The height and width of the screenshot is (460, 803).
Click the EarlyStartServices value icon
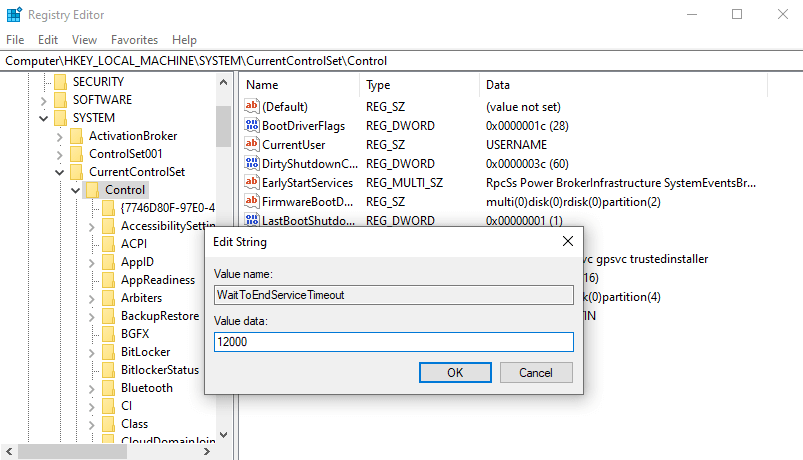click(251, 182)
